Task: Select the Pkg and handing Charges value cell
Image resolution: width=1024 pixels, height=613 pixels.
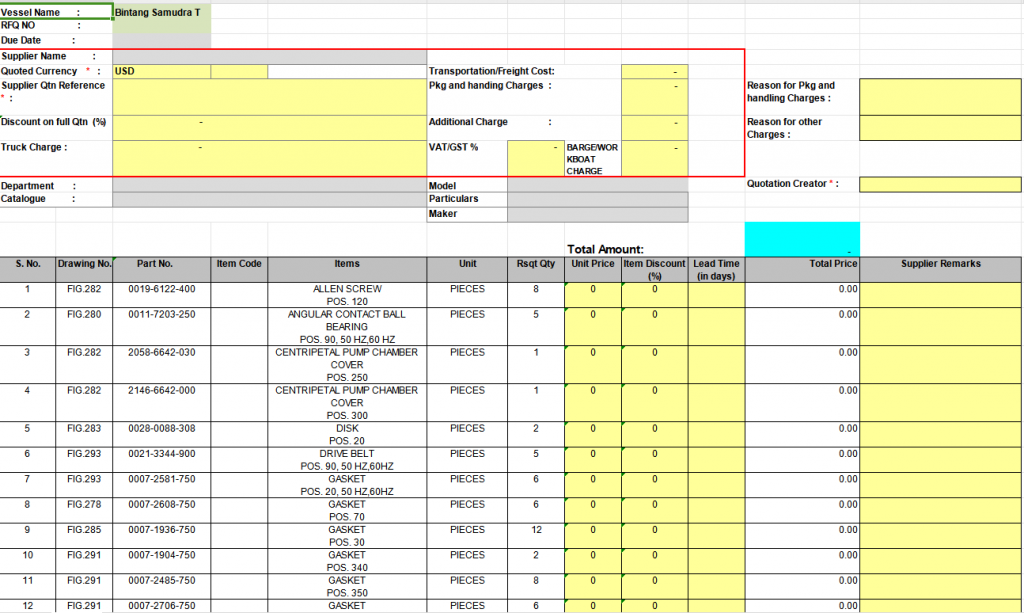Action: click(654, 96)
